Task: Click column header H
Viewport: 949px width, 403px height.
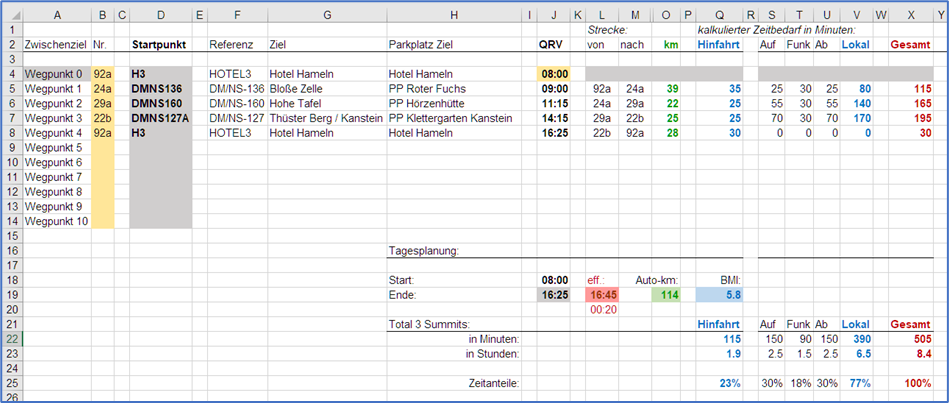Action: pos(454,14)
